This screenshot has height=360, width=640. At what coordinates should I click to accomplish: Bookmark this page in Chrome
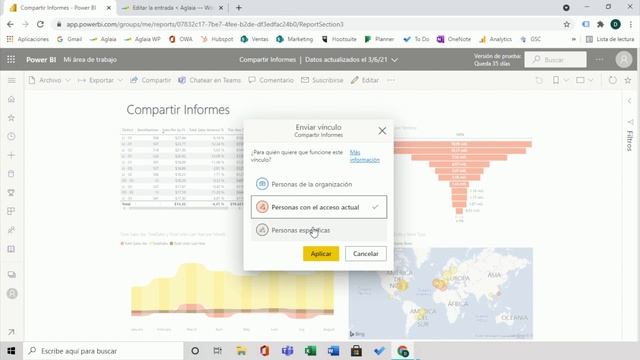point(567,24)
